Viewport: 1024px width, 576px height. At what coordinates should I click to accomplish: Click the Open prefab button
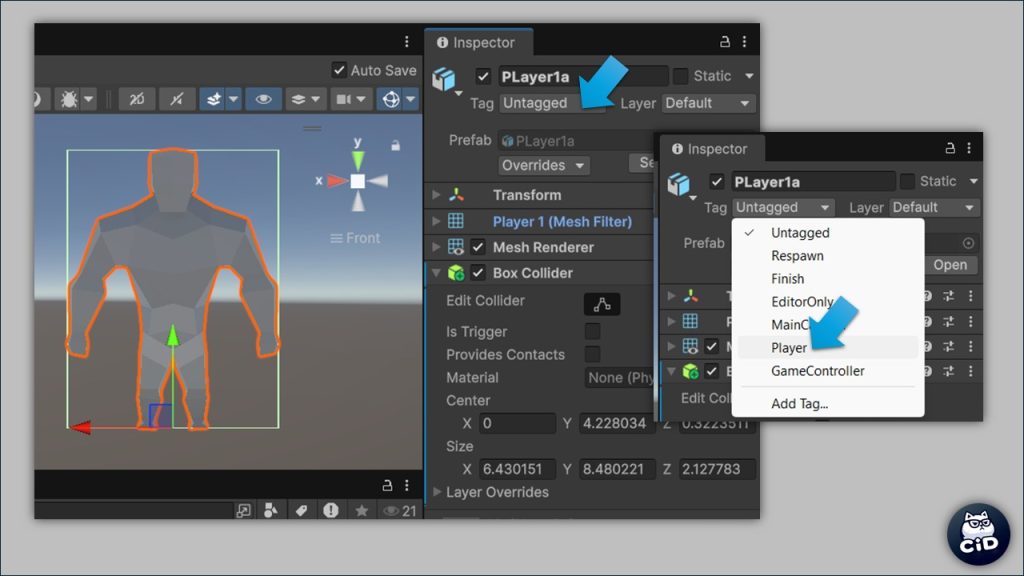pos(949,265)
